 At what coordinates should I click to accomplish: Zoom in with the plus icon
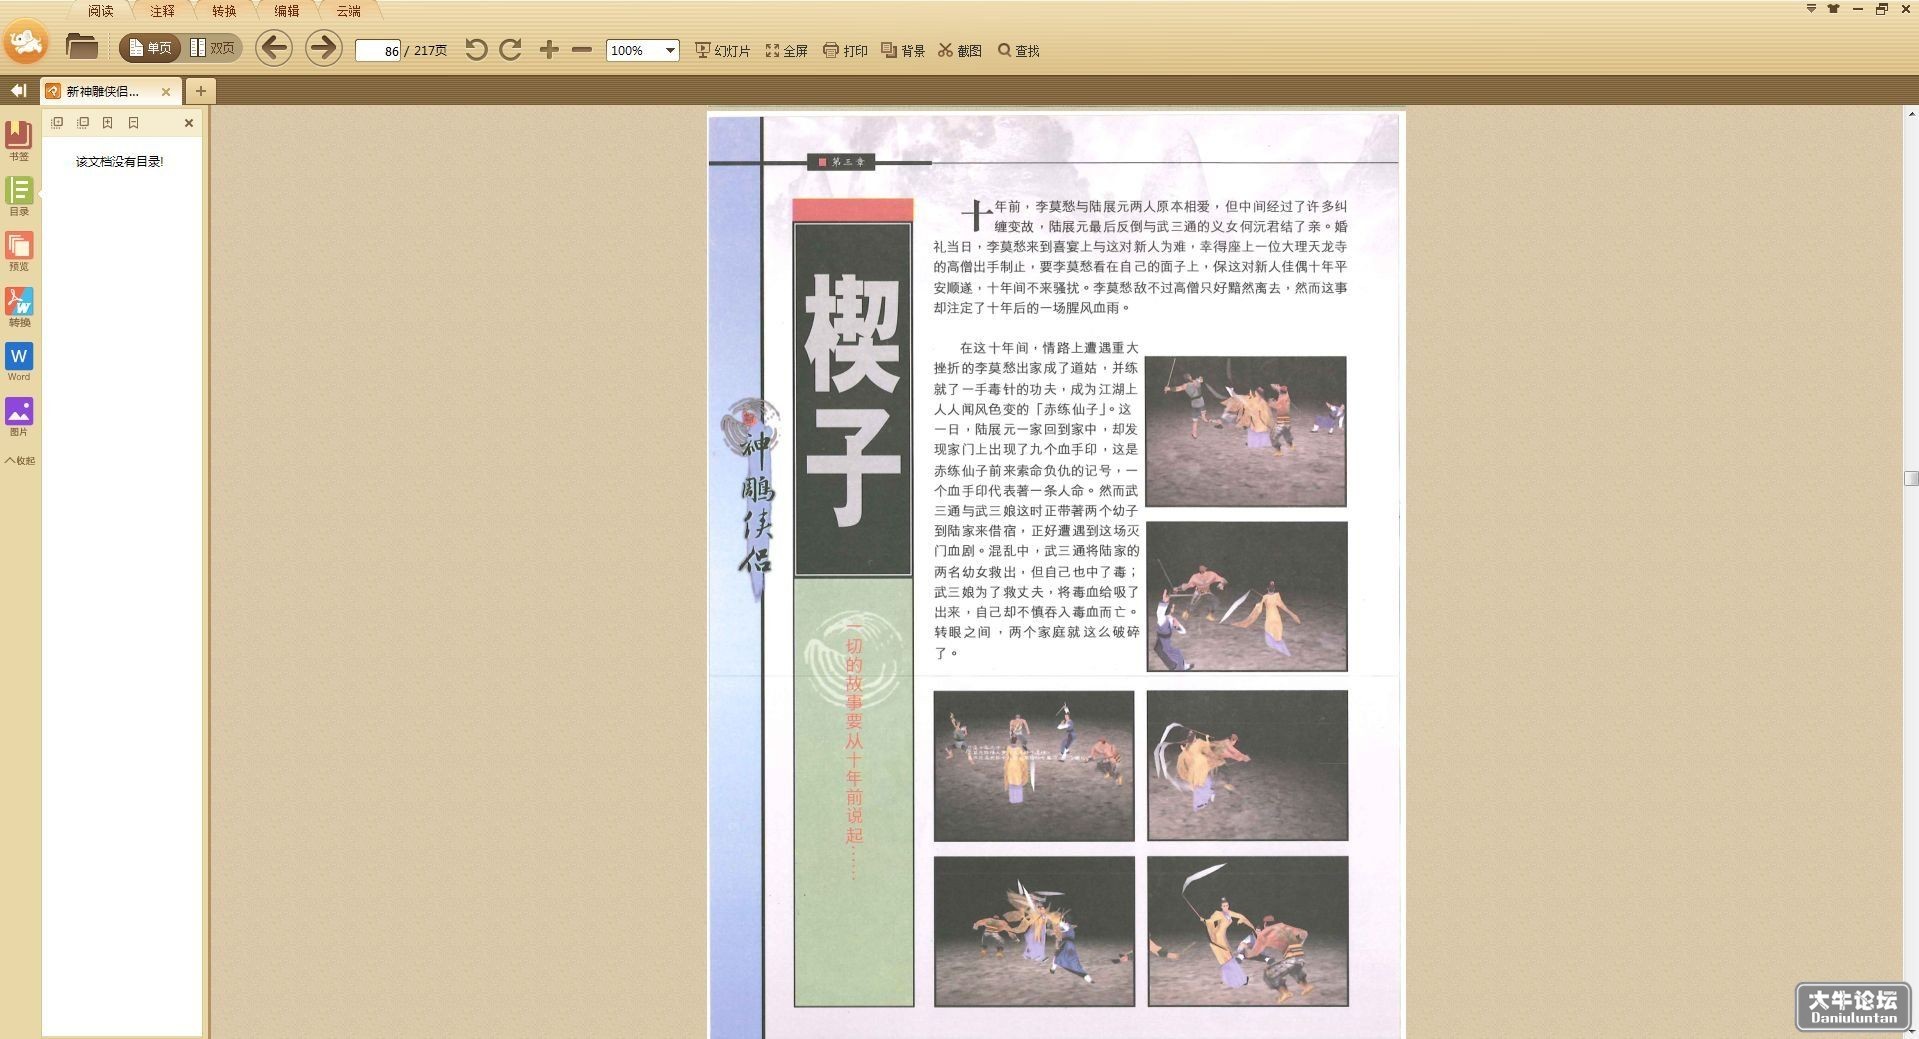tap(549, 49)
